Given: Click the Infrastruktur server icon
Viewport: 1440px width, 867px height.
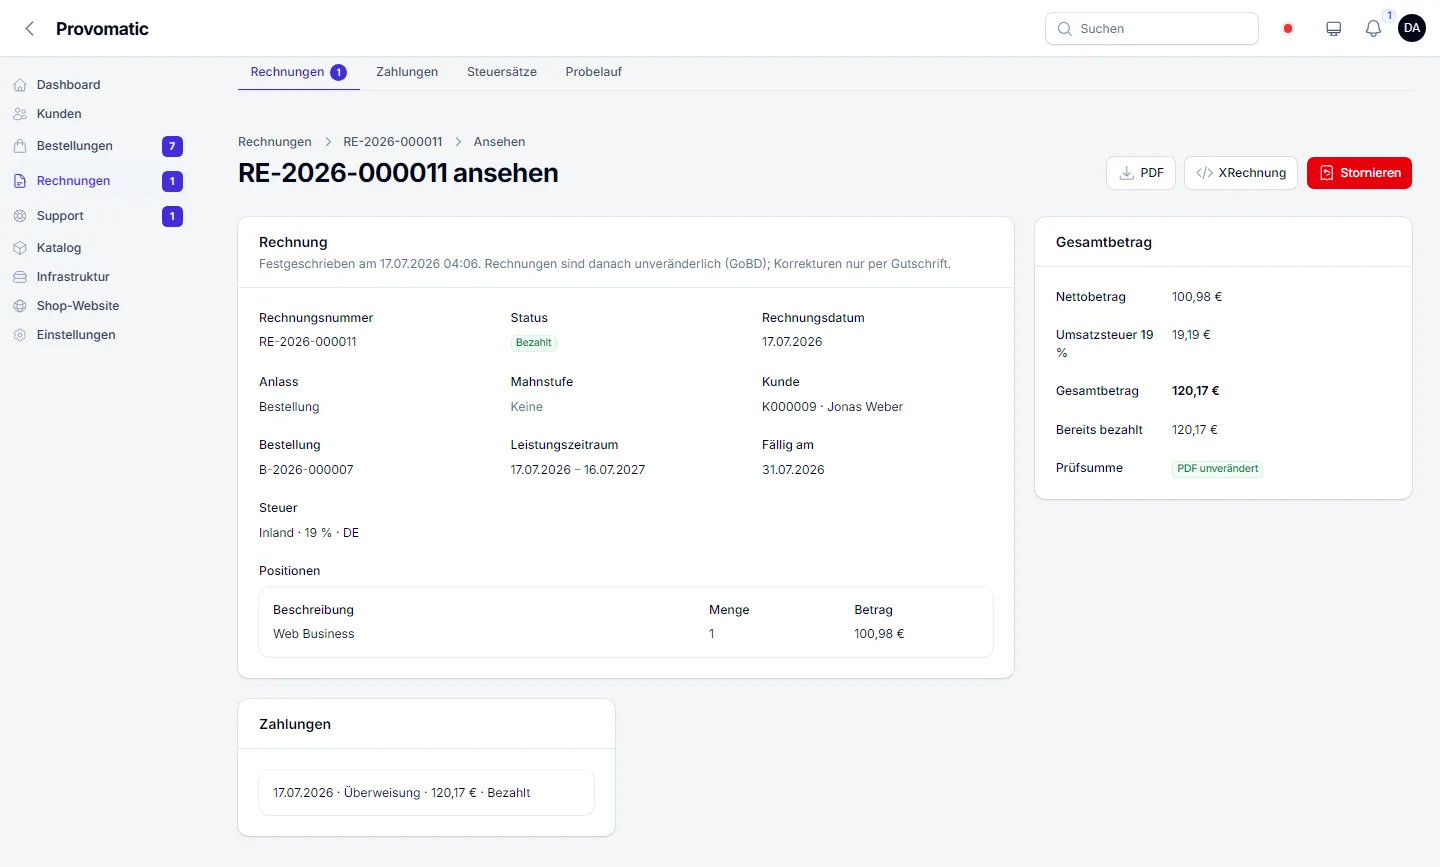Looking at the screenshot, I should [x=20, y=277].
